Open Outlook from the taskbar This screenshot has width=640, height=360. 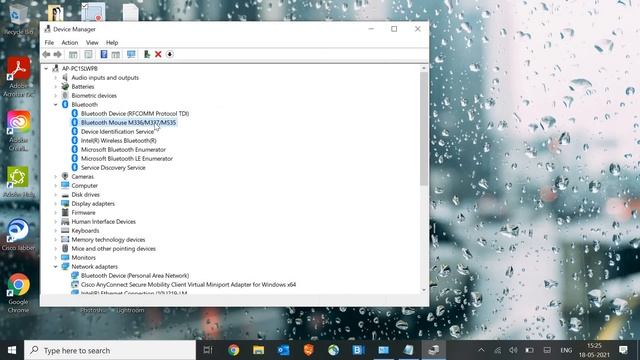coord(283,350)
